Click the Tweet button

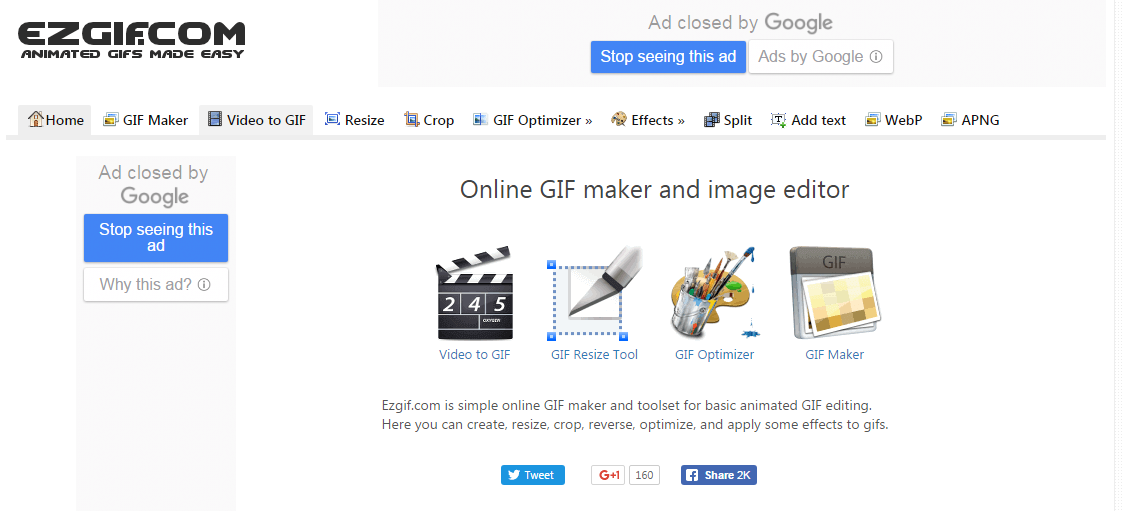coord(533,475)
